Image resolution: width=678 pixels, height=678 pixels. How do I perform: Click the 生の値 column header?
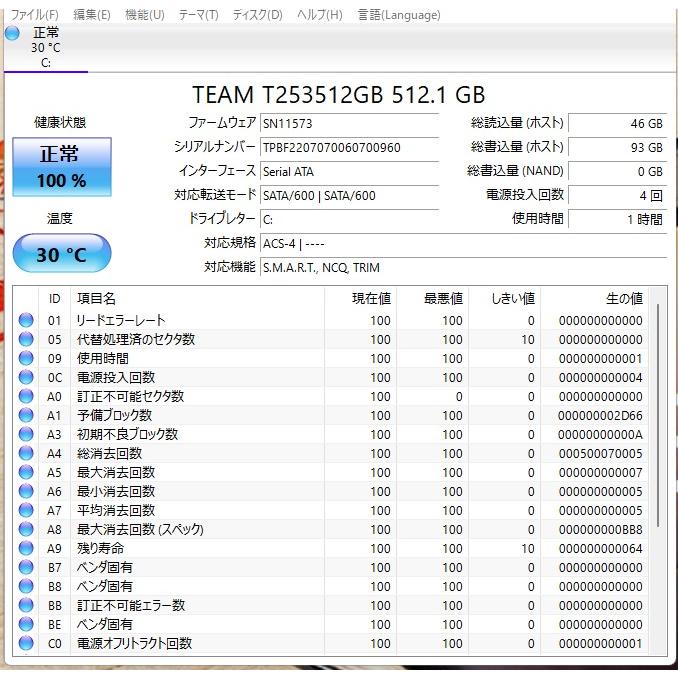594,298
